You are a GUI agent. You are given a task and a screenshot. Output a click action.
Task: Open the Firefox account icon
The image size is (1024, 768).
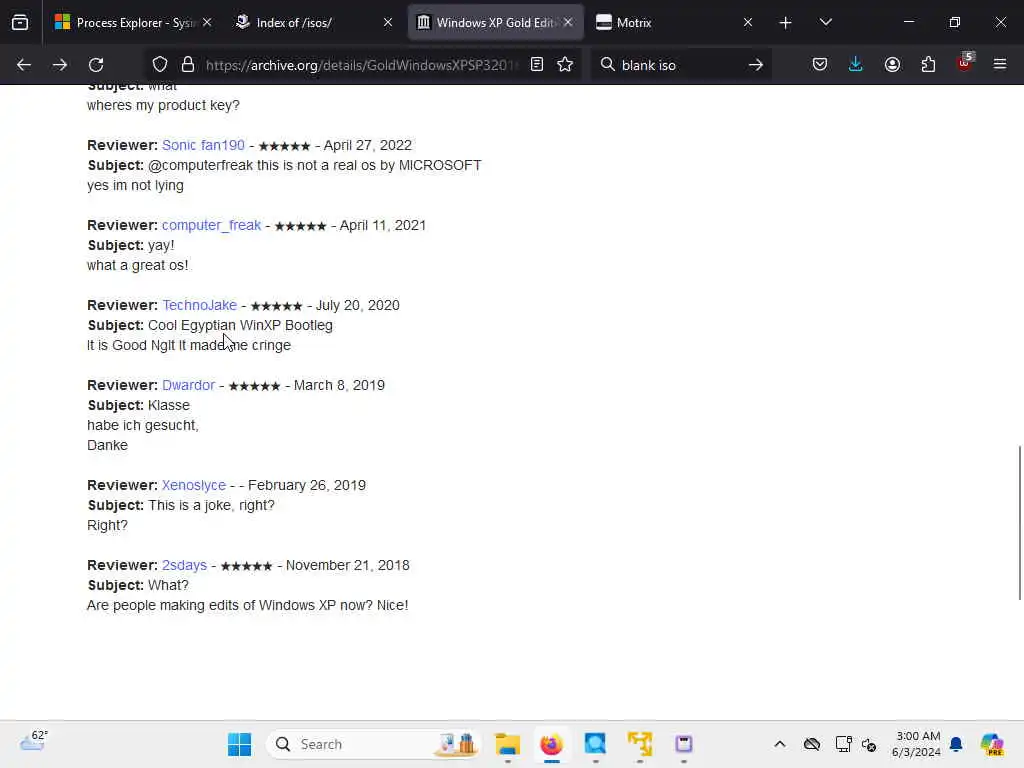892,64
